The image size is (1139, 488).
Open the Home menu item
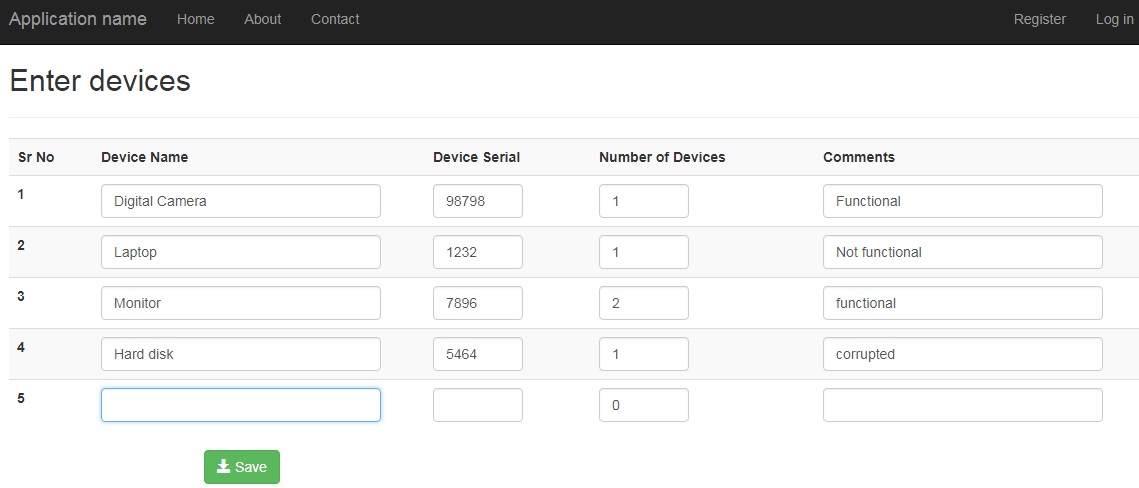195,20
